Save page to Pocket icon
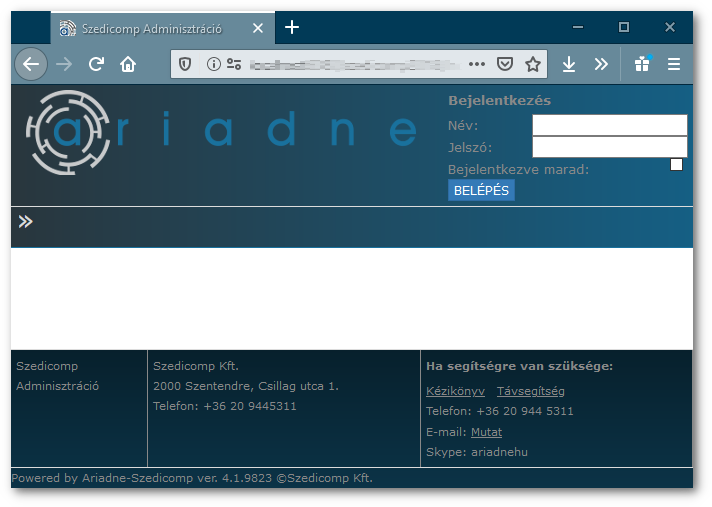This screenshot has width=712, height=507. 505,64
